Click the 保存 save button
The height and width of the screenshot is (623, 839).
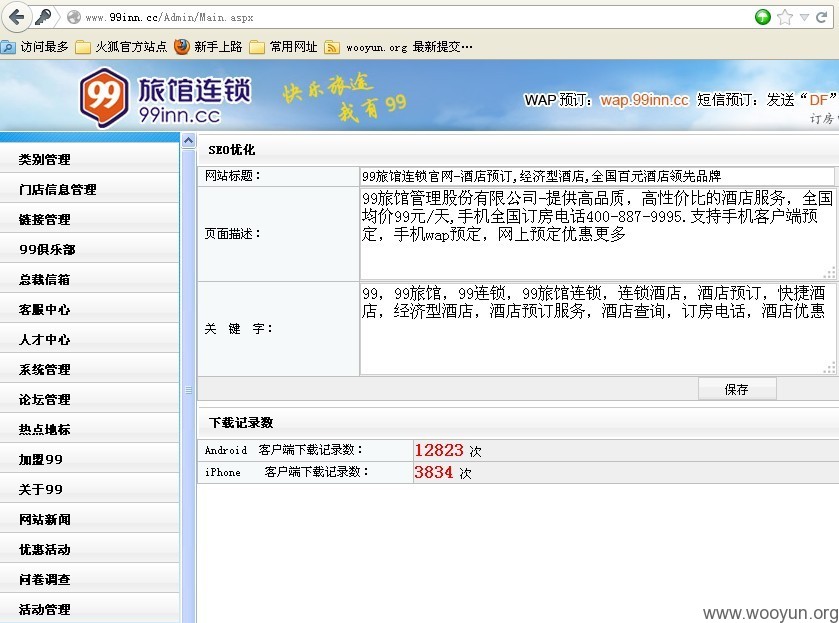pos(737,389)
